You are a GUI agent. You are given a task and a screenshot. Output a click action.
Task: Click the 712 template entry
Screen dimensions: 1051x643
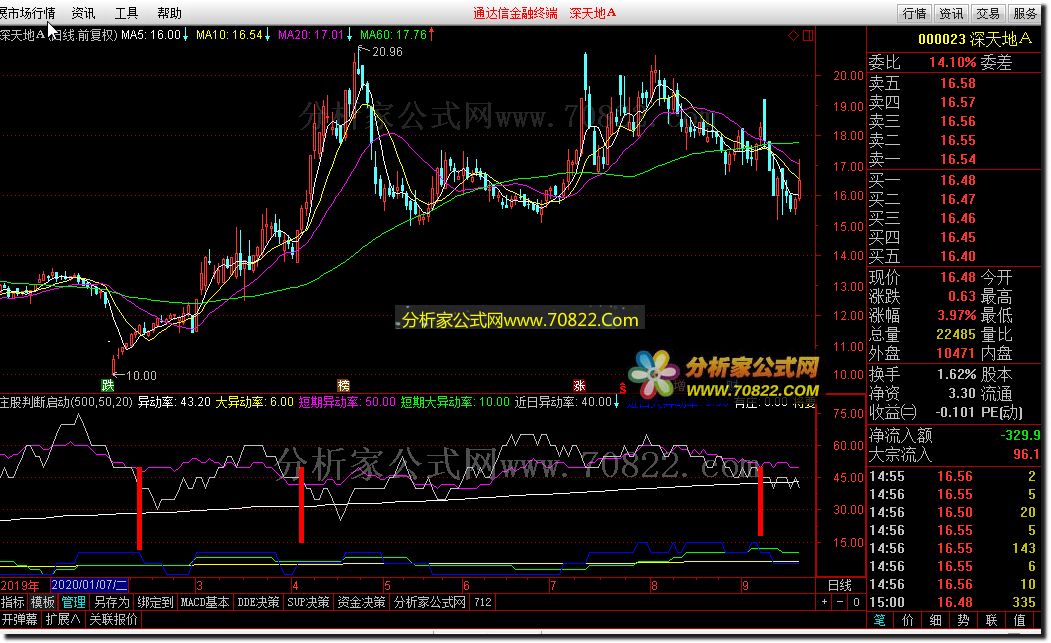pyautogui.click(x=483, y=602)
